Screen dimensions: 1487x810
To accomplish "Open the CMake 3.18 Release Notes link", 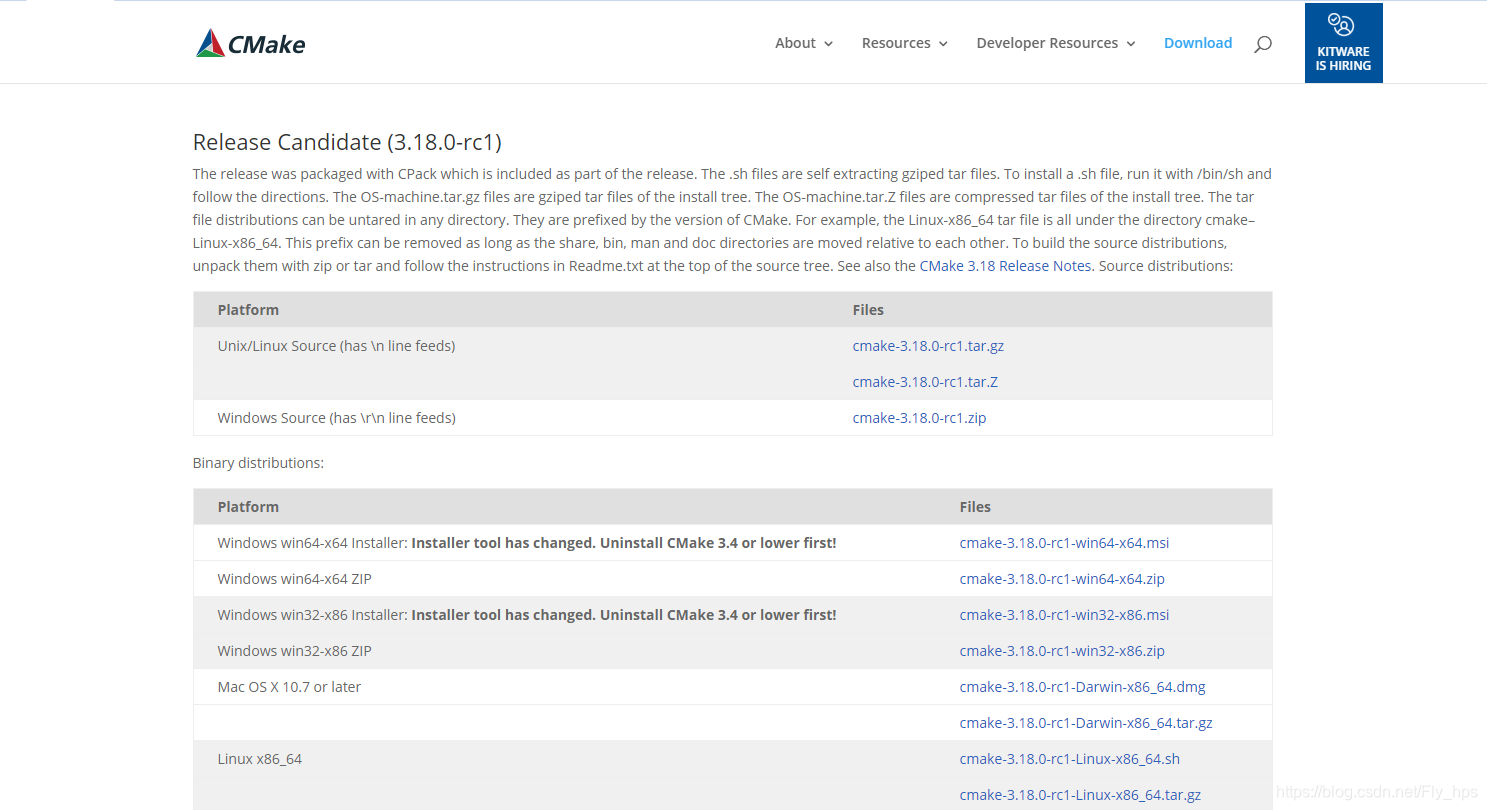I will pos(1005,266).
